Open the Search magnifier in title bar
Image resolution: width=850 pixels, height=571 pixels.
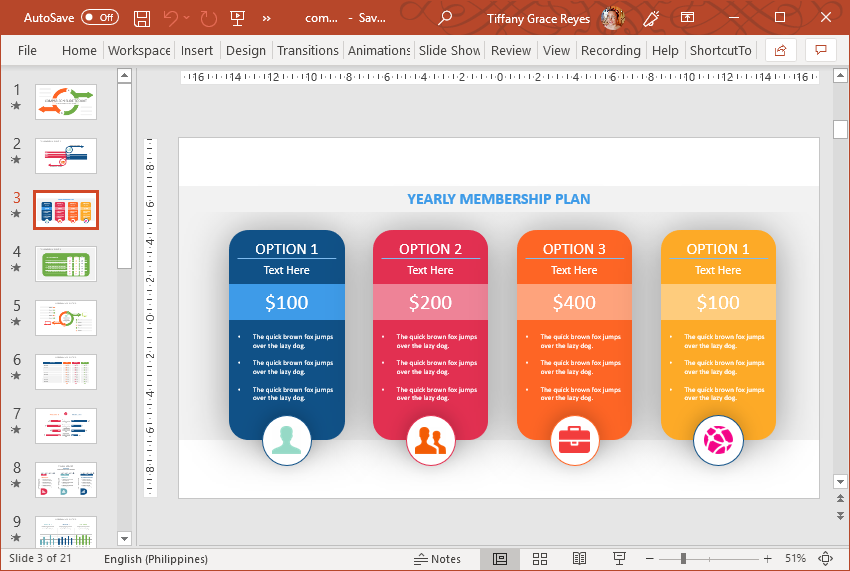[445, 18]
